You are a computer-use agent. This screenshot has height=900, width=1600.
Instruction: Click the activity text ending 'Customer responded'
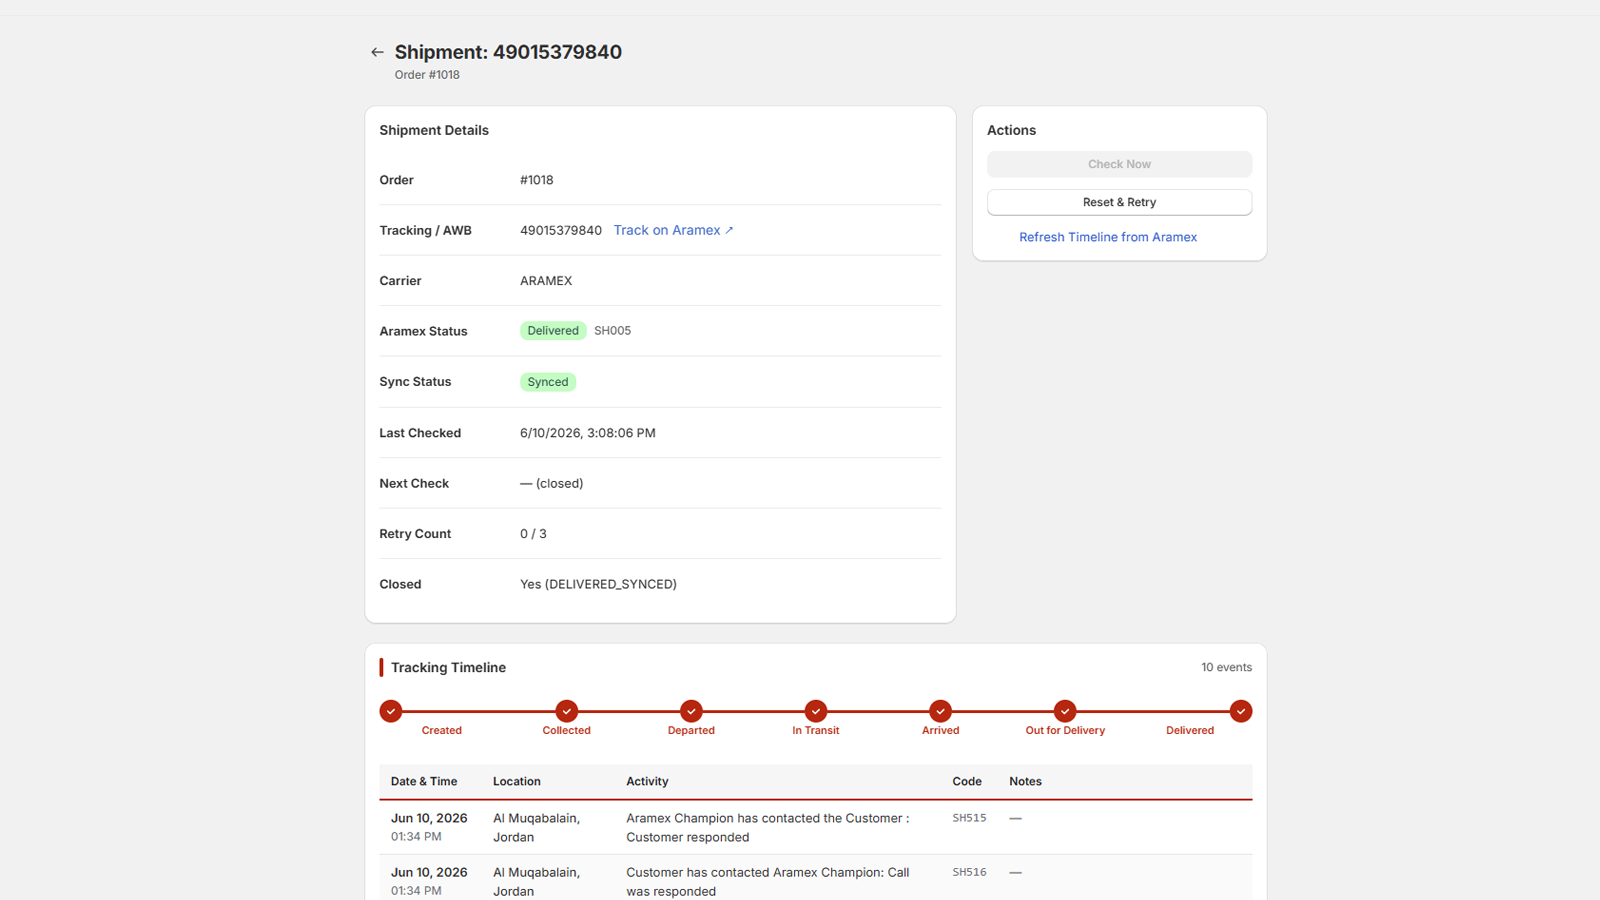pos(768,828)
